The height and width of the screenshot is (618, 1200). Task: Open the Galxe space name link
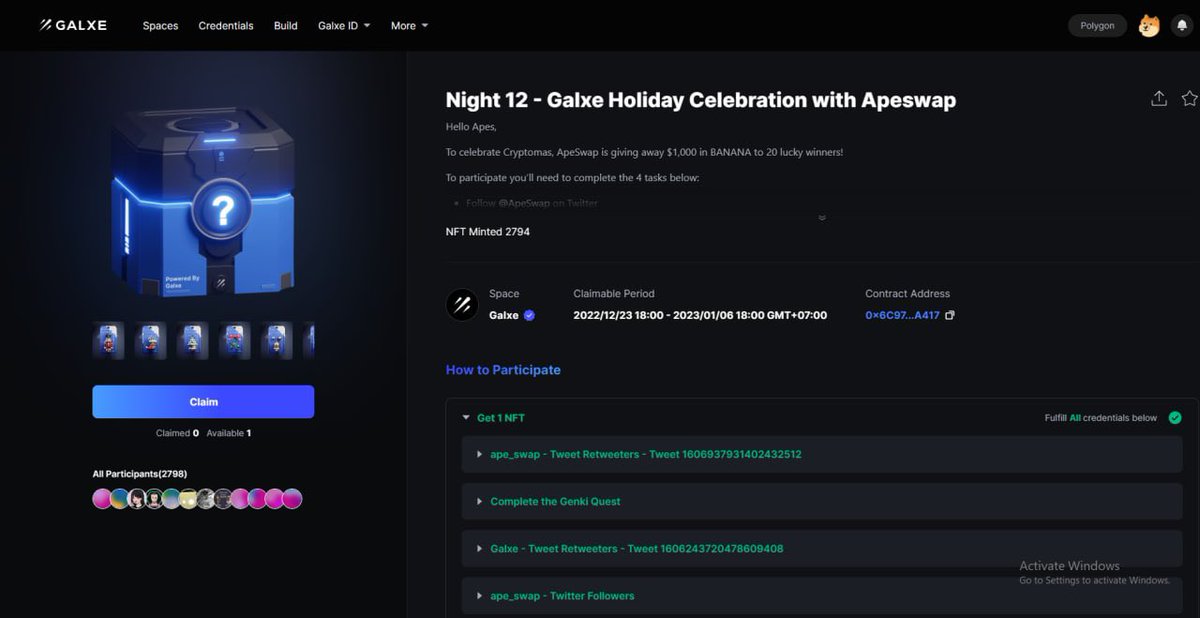pyautogui.click(x=504, y=315)
